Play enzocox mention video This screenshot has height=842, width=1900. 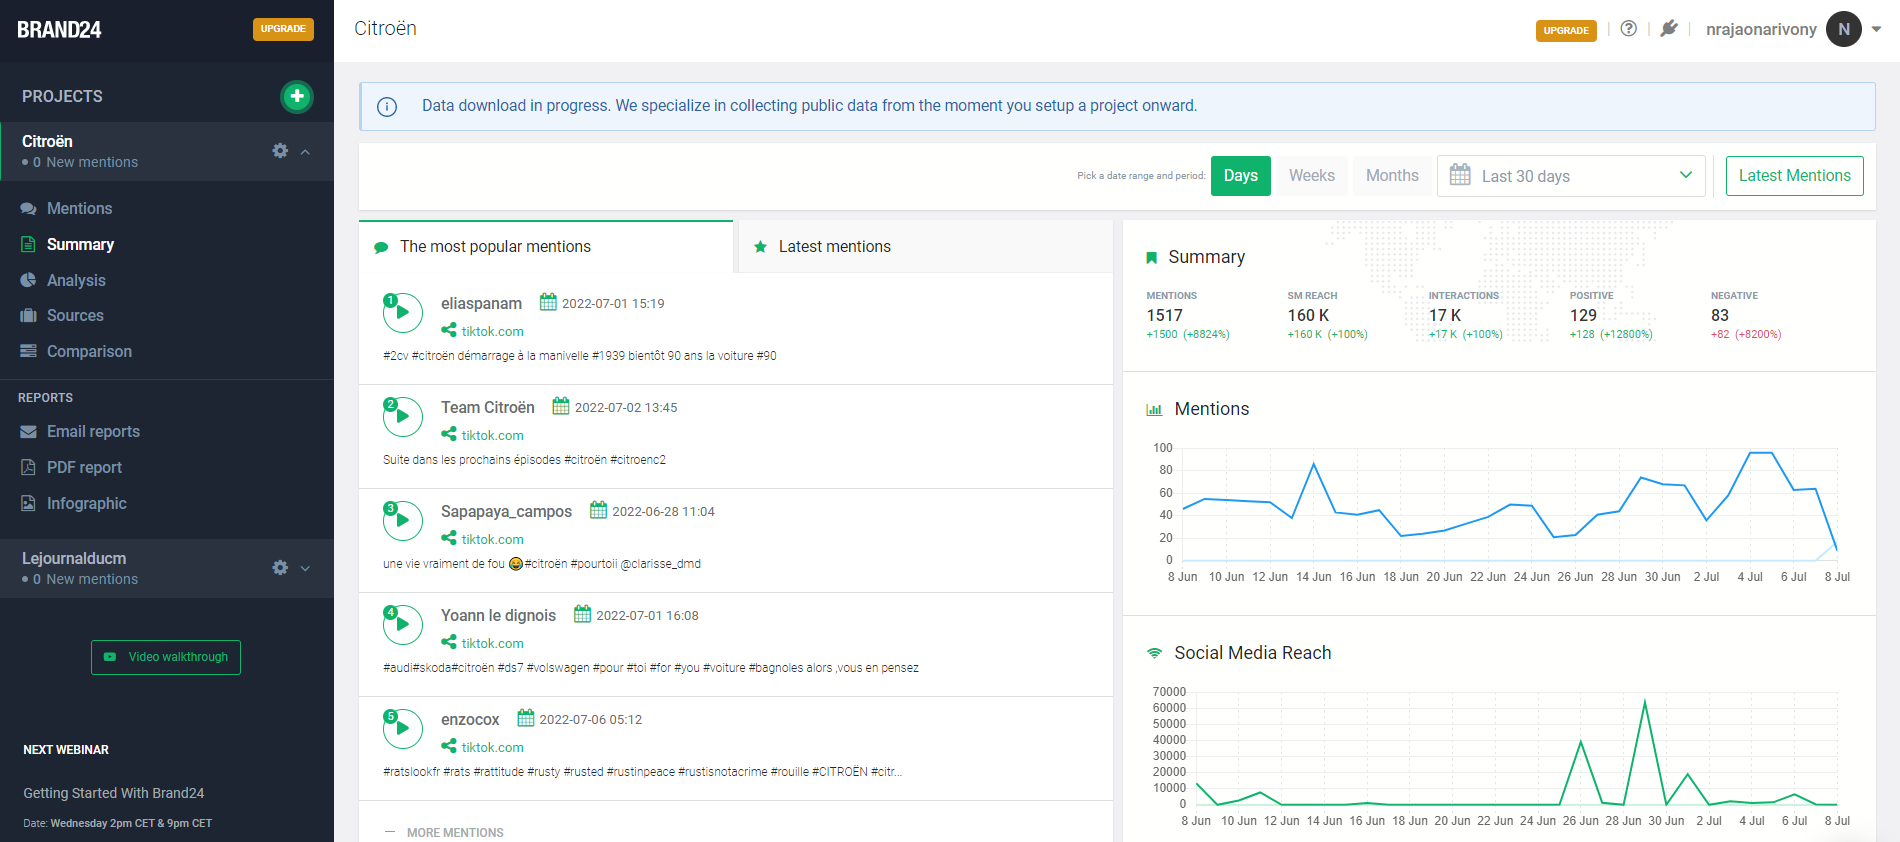pos(402,728)
